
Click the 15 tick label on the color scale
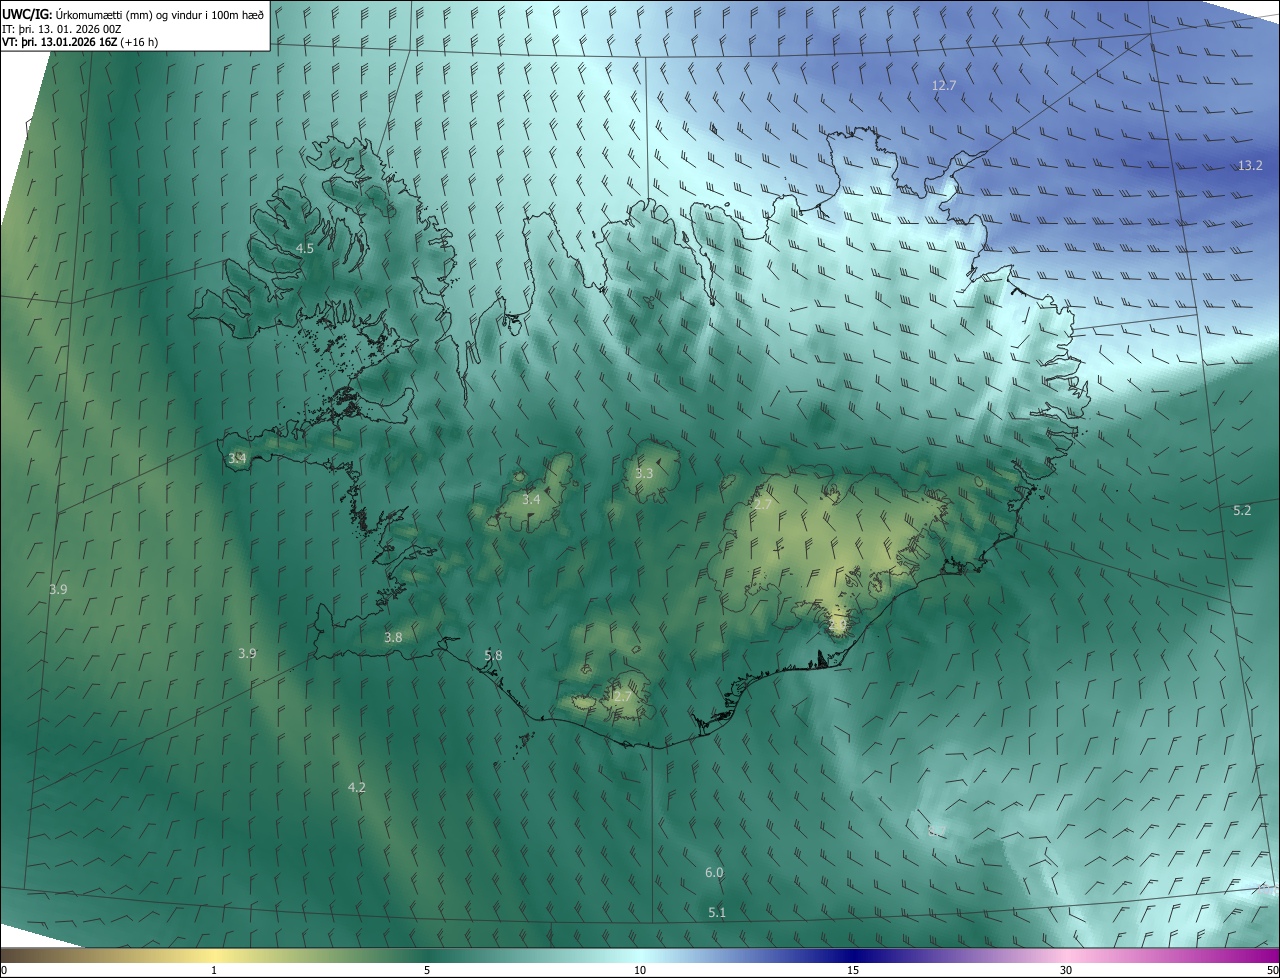pos(853,970)
